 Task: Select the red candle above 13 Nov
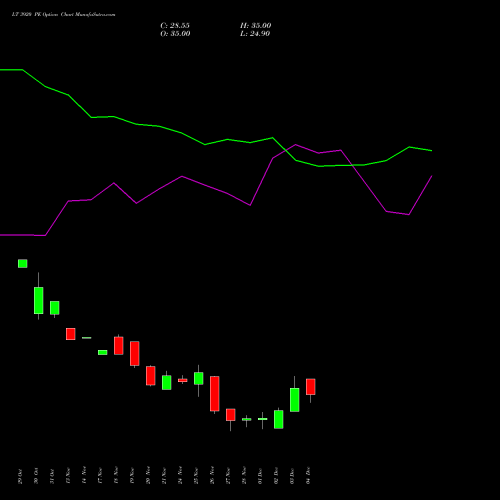(x=71, y=334)
